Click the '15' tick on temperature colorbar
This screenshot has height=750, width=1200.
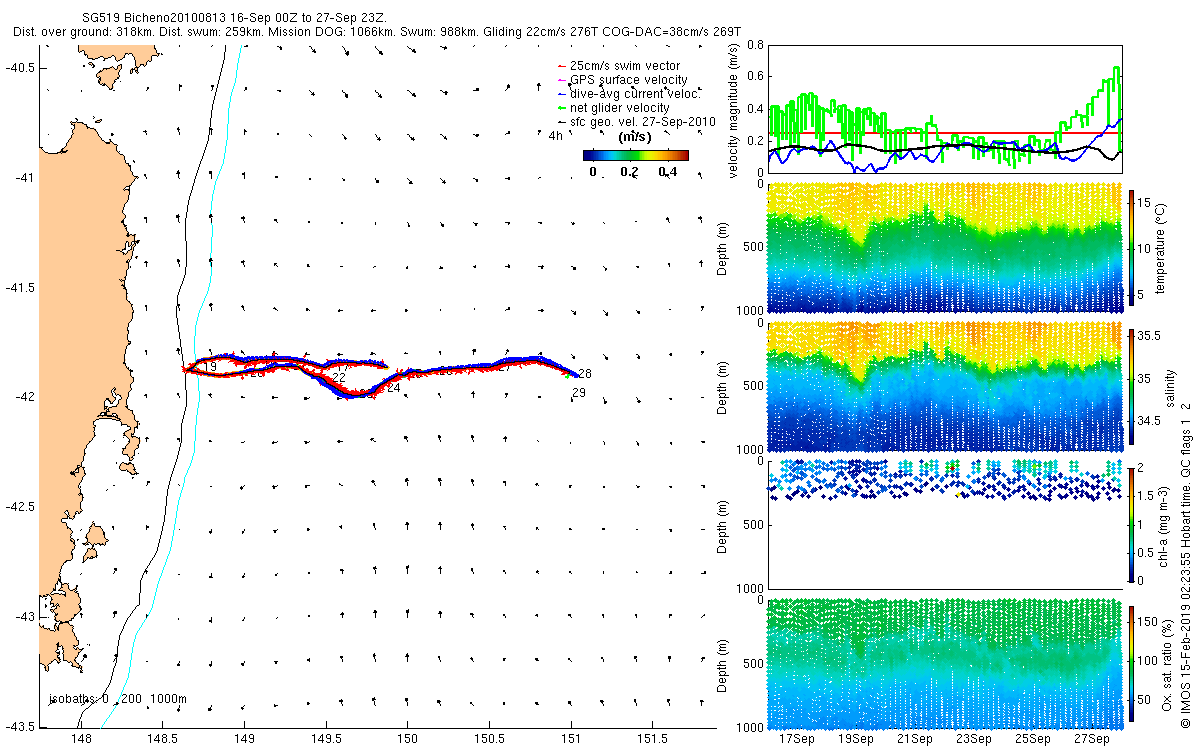pos(1145,202)
